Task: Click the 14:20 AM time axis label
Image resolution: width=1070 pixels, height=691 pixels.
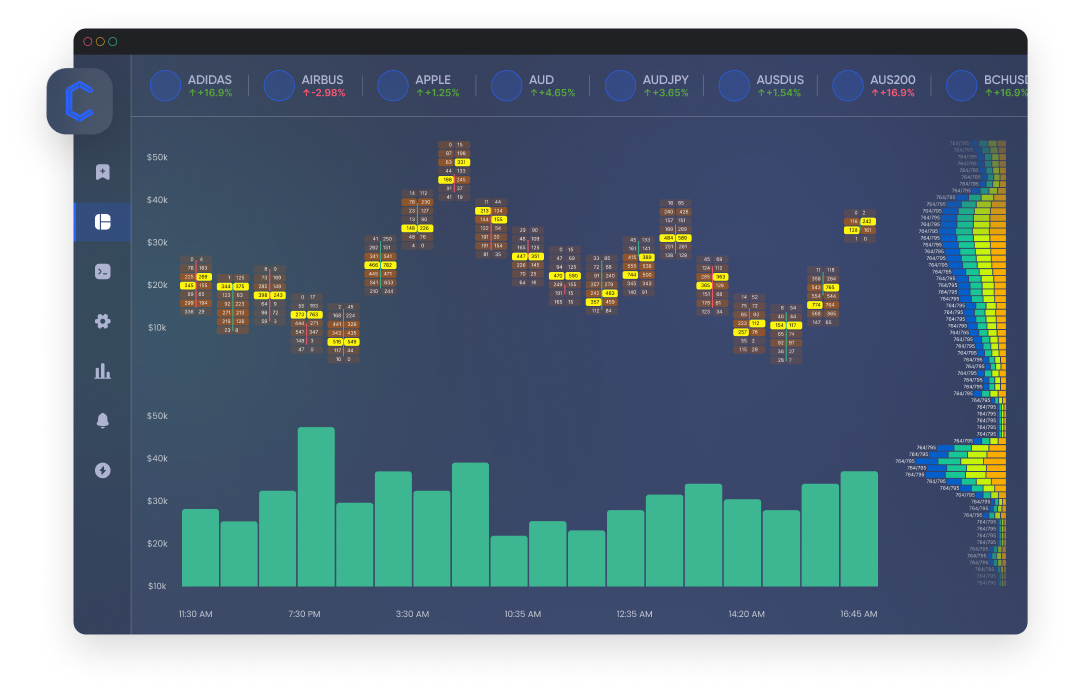Action: [746, 614]
